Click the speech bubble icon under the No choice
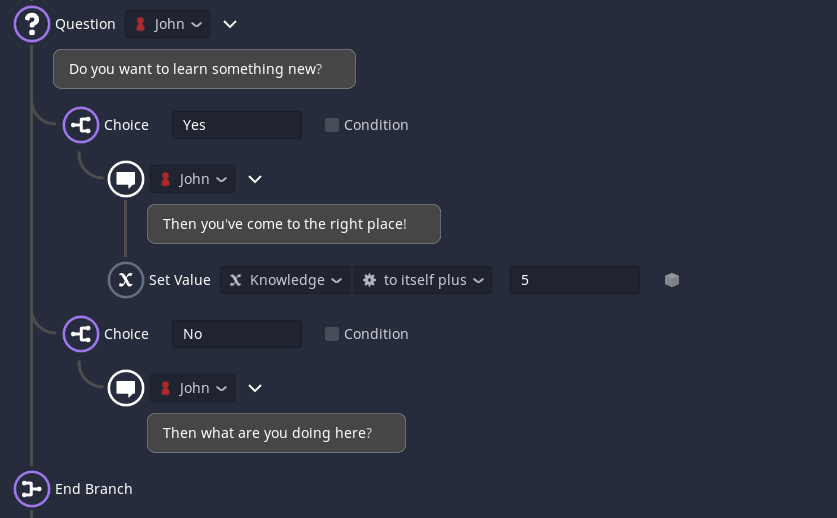837x518 pixels. pyautogui.click(x=126, y=388)
